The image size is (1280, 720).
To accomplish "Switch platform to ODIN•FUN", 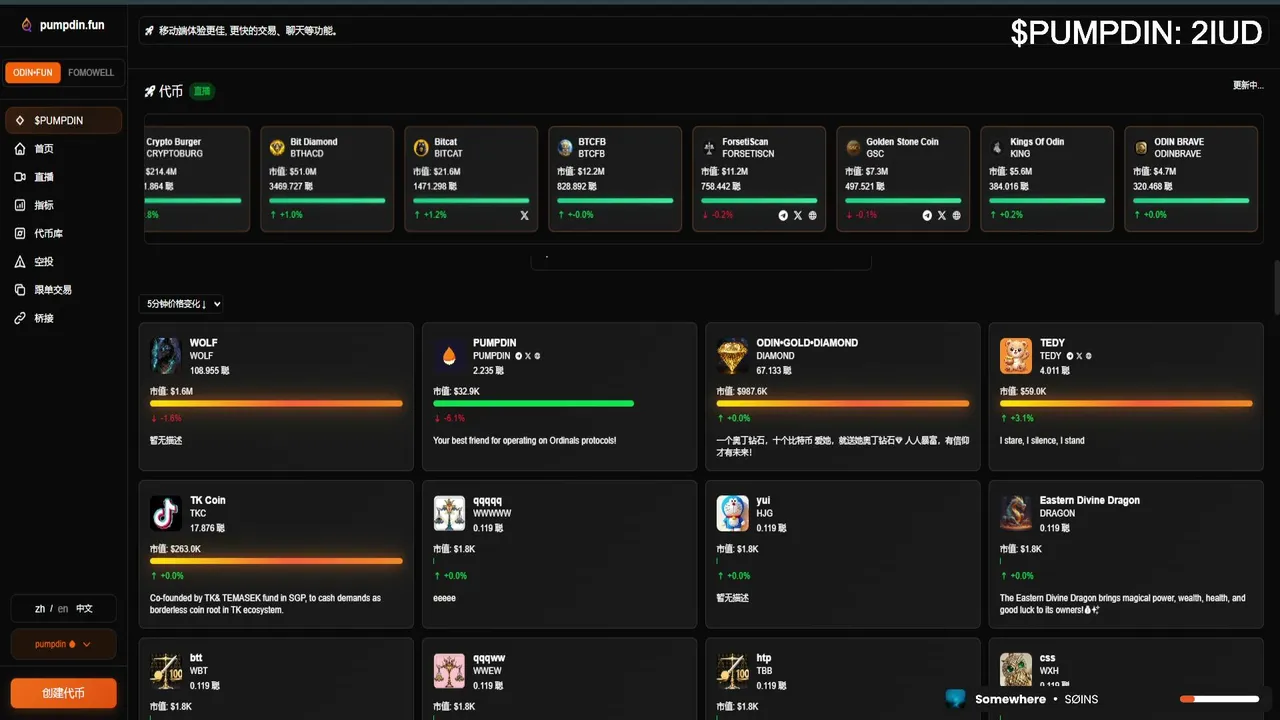I will point(34,73).
